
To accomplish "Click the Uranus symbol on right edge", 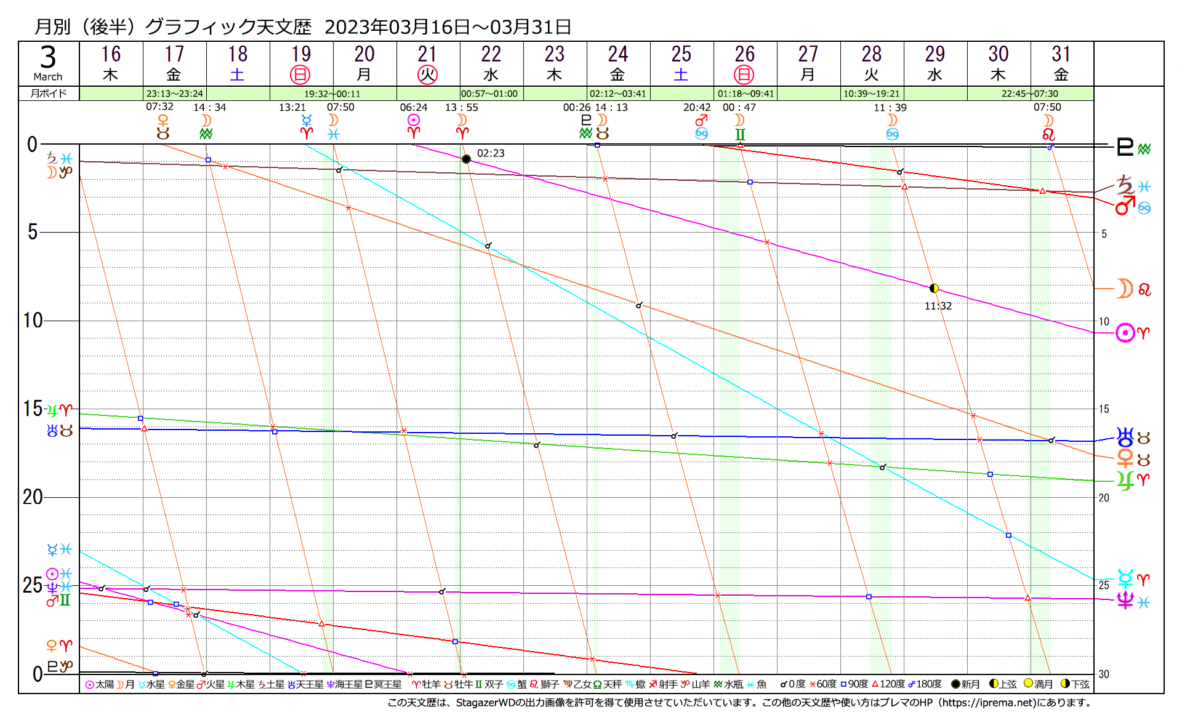I will pyautogui.click(x=1125, y=437).
